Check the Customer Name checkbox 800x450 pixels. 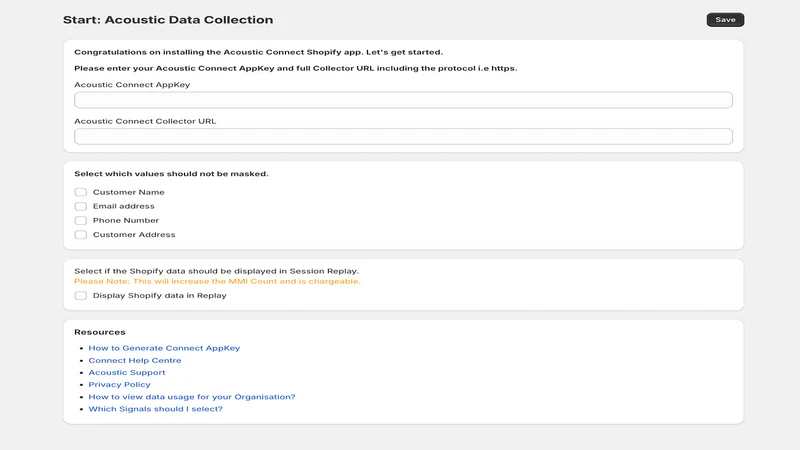coord(81,192)
